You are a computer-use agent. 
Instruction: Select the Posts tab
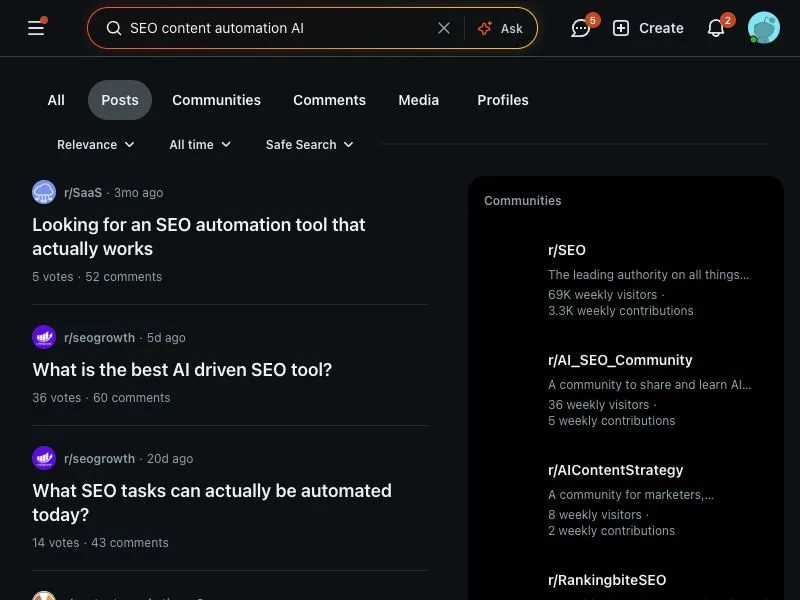[x=120, y=100]
